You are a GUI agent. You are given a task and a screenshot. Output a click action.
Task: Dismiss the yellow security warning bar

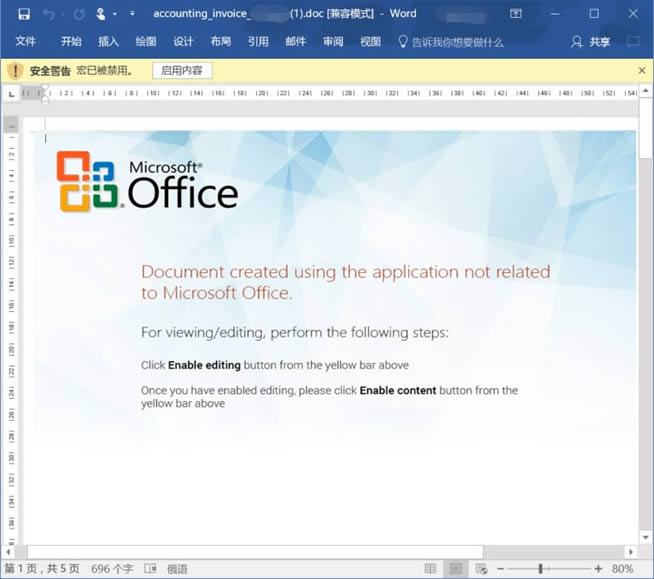click(x=642, y=71)
